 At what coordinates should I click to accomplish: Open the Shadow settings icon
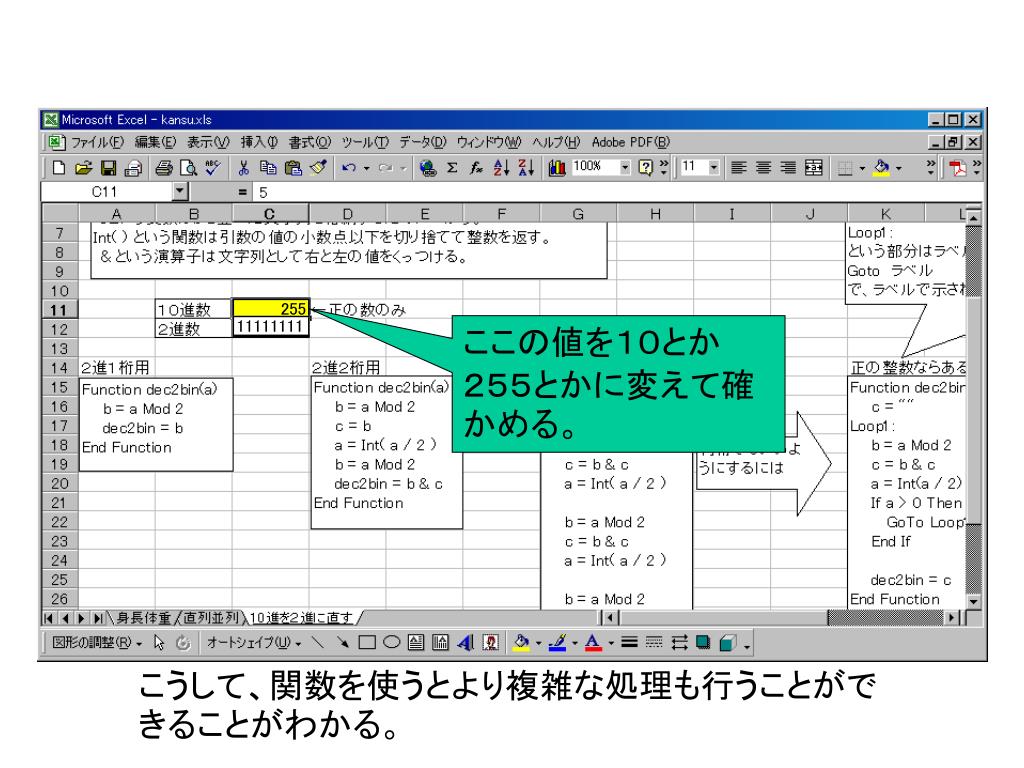coord(703,643)
